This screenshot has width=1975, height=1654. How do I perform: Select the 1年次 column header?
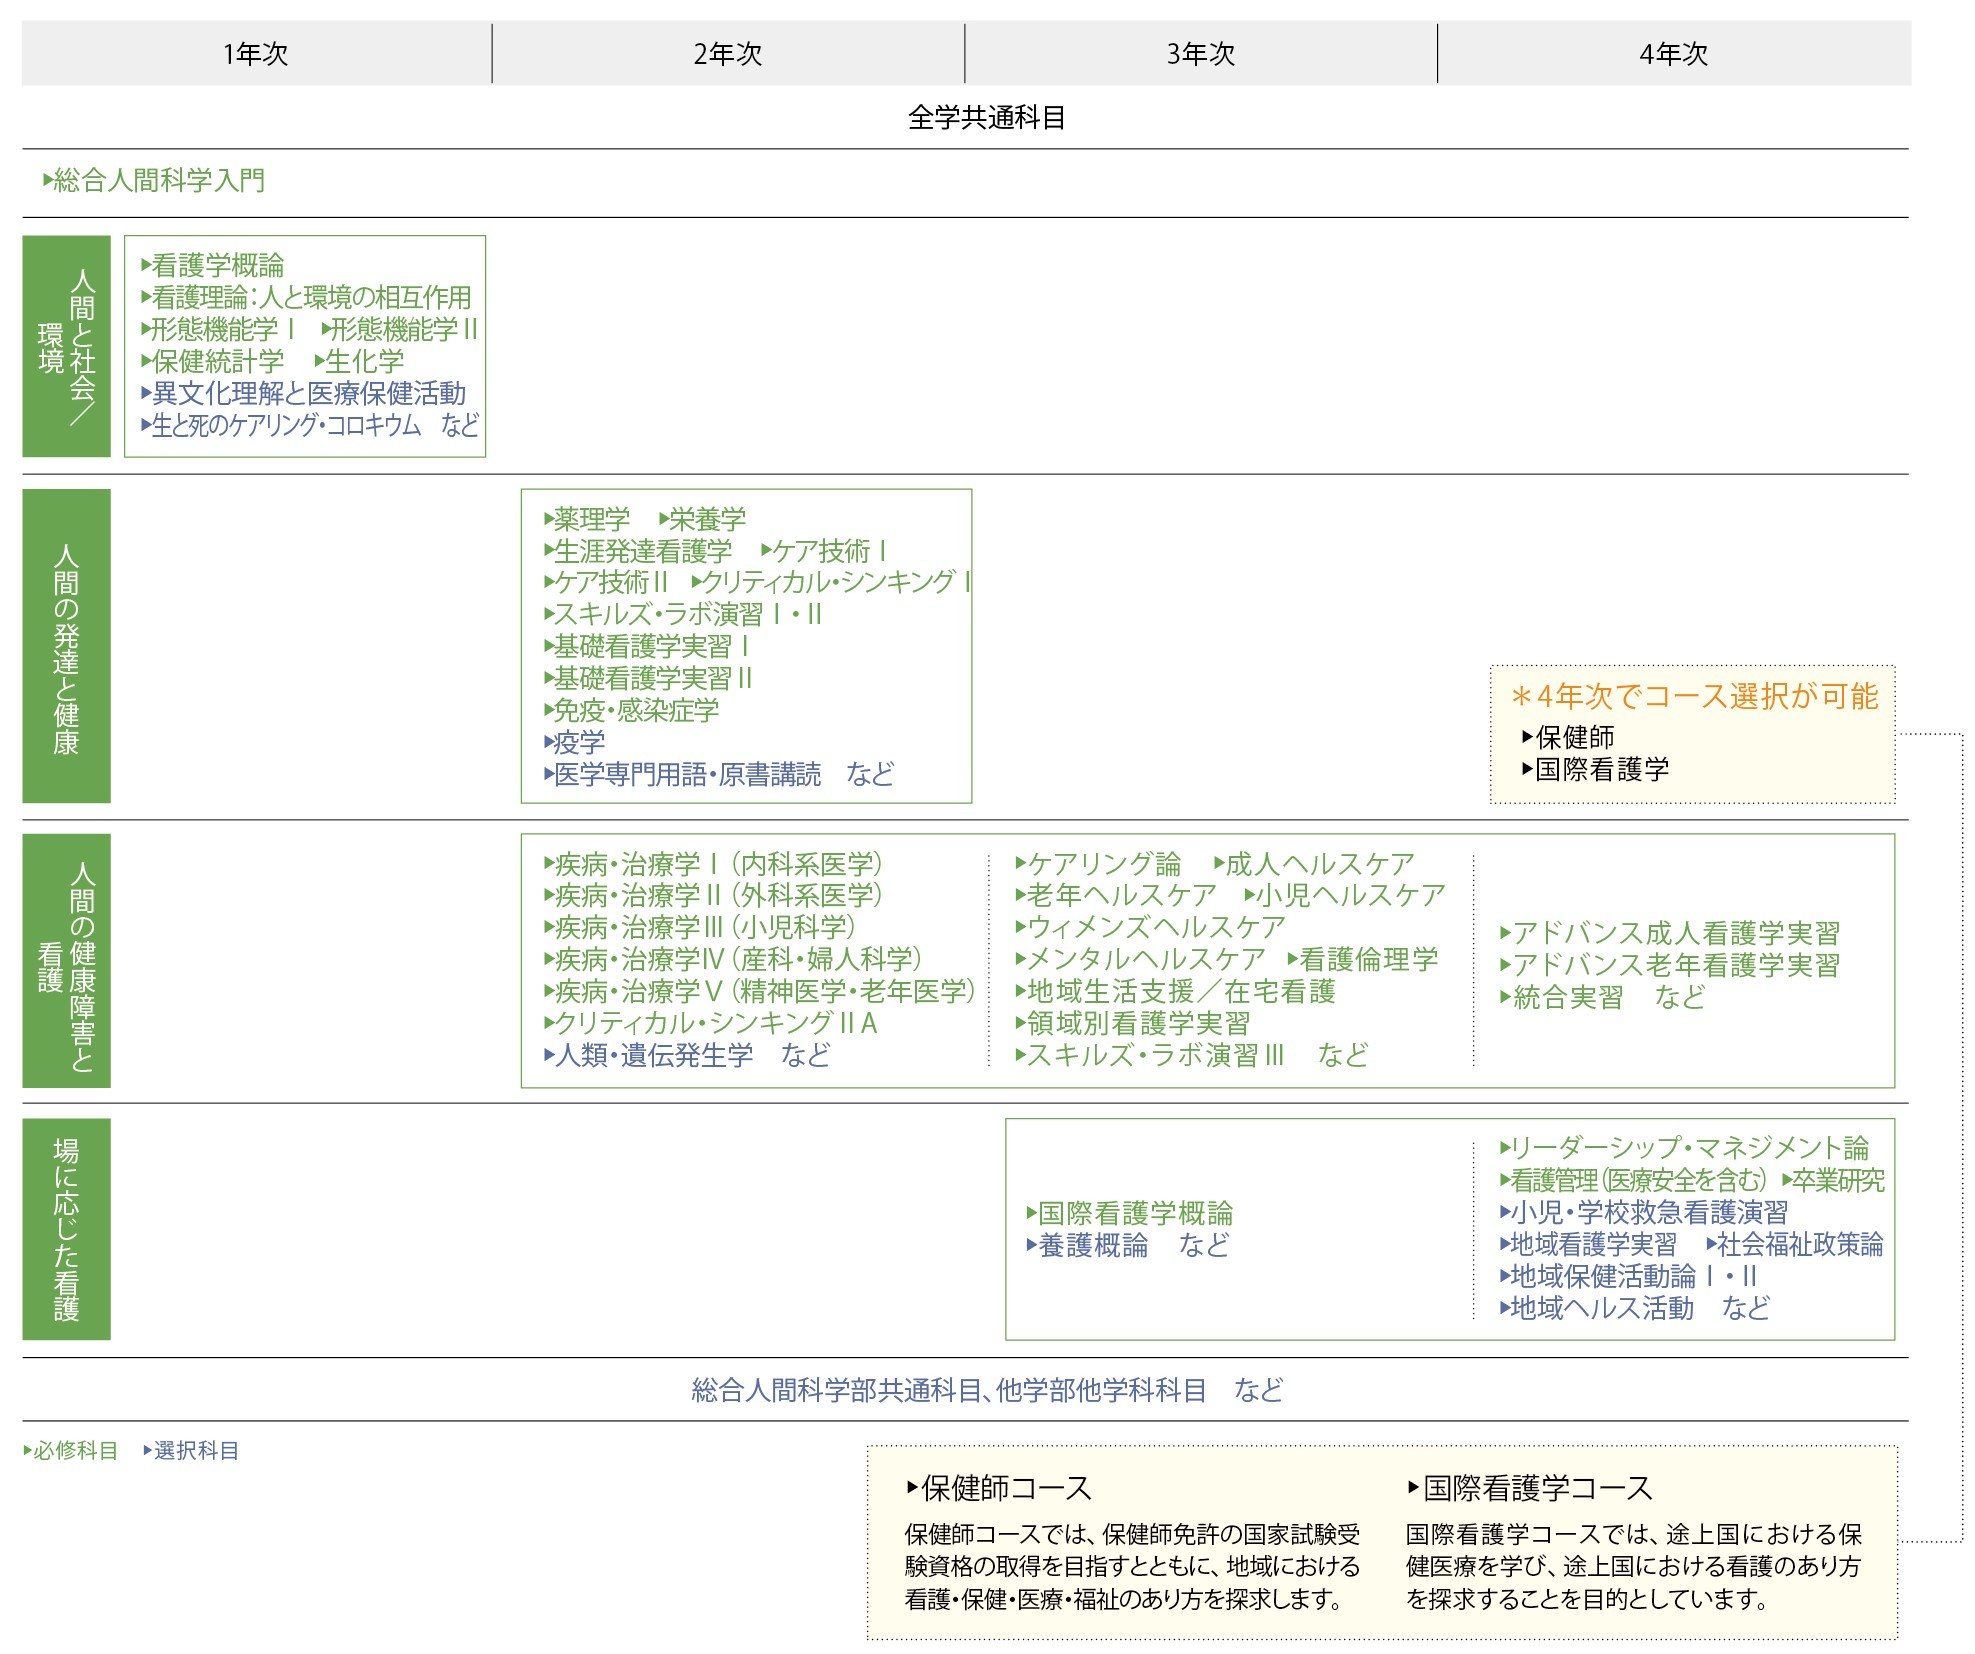coord(256,53)
